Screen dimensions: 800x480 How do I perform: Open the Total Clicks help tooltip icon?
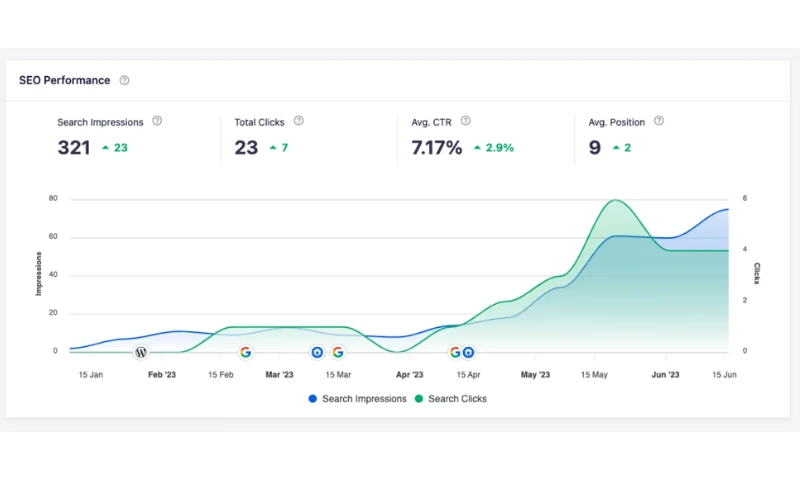click(x=298, y=121)
